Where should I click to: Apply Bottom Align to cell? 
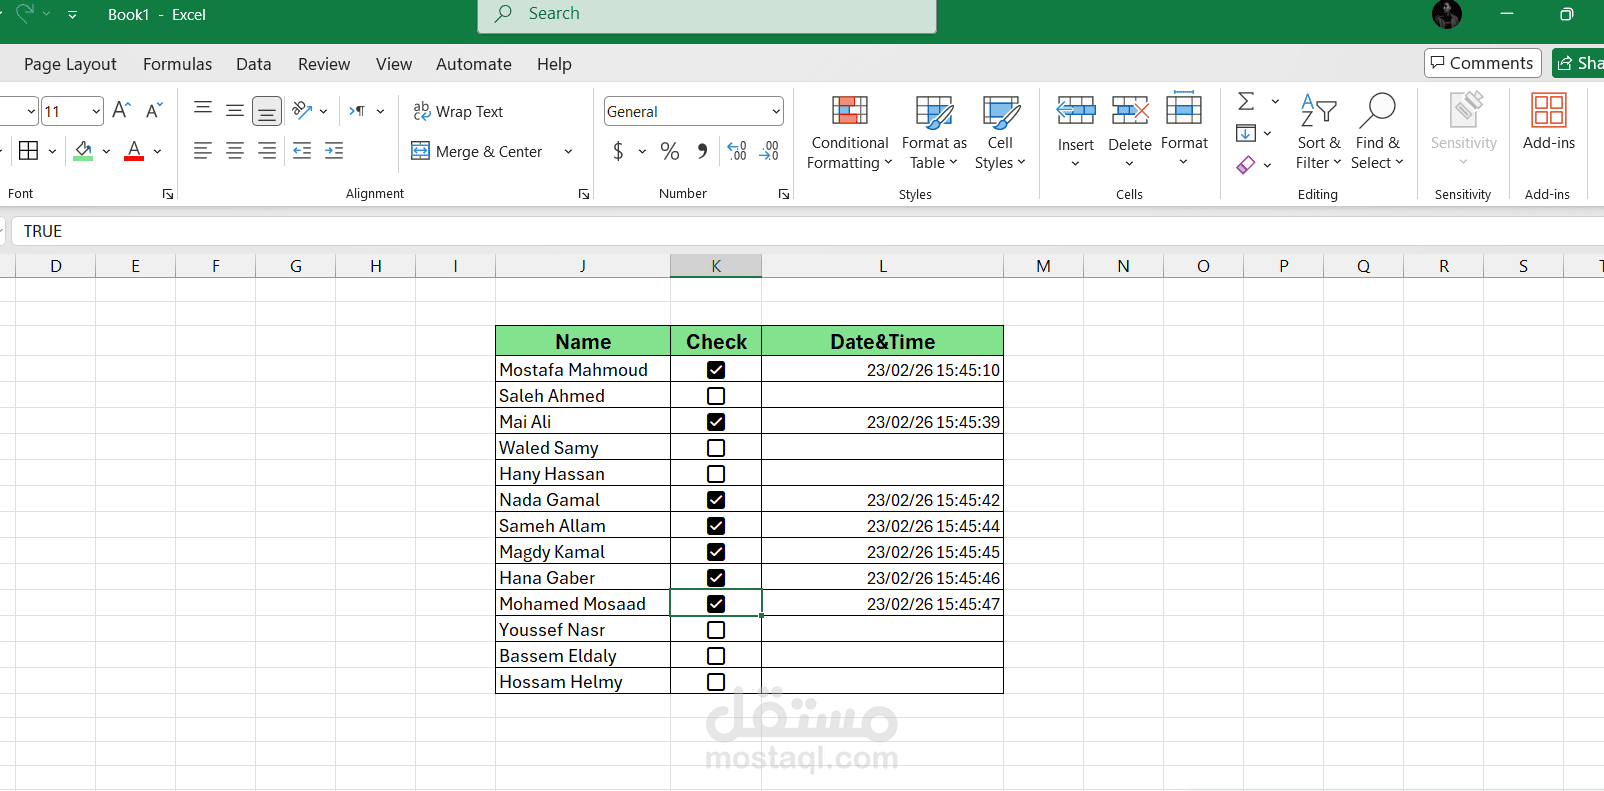[267, 111]
